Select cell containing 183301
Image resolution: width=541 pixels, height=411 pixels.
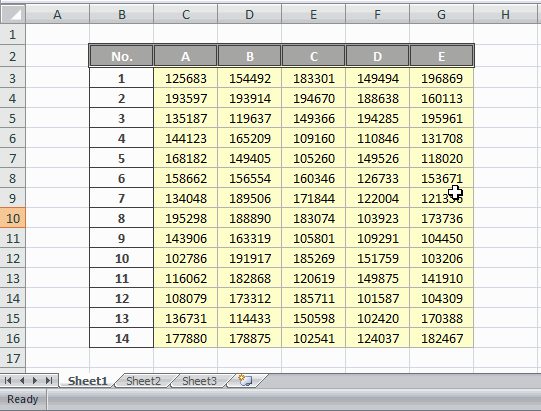(x=313, y=78)
